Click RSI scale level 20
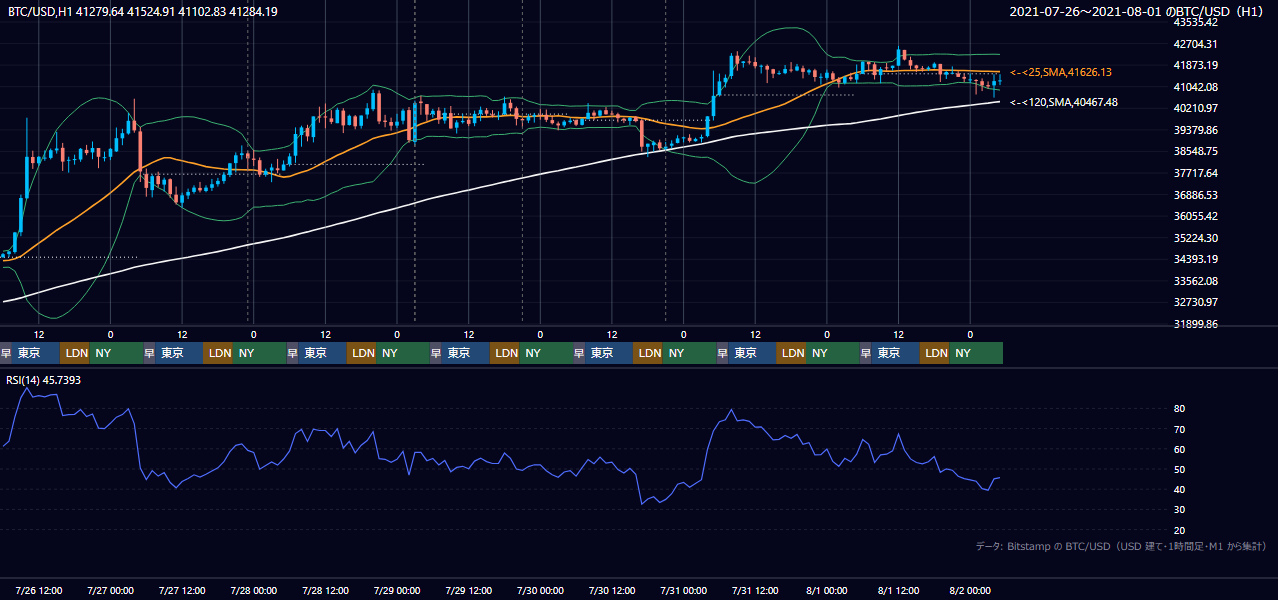Viewport: 1278px width, 600px height. pos(1179,530)
